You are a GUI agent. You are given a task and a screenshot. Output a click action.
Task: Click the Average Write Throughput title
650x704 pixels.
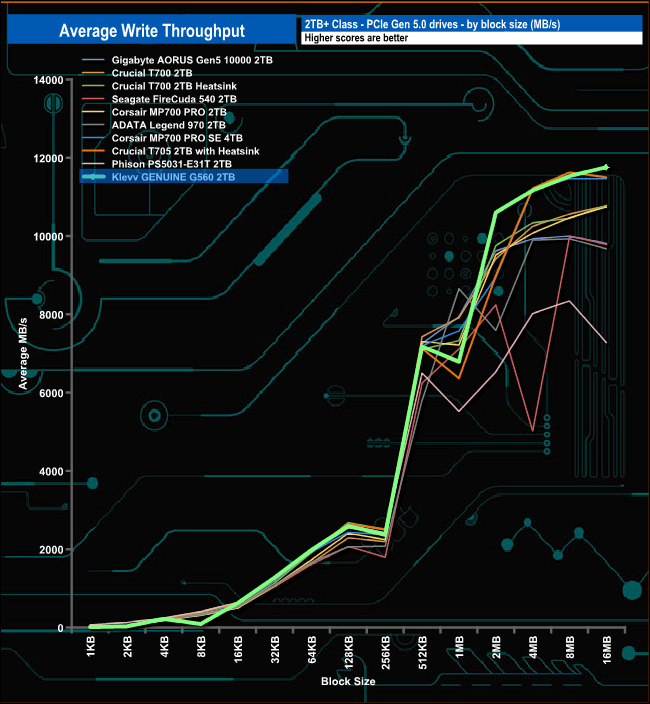click(152, 31)
